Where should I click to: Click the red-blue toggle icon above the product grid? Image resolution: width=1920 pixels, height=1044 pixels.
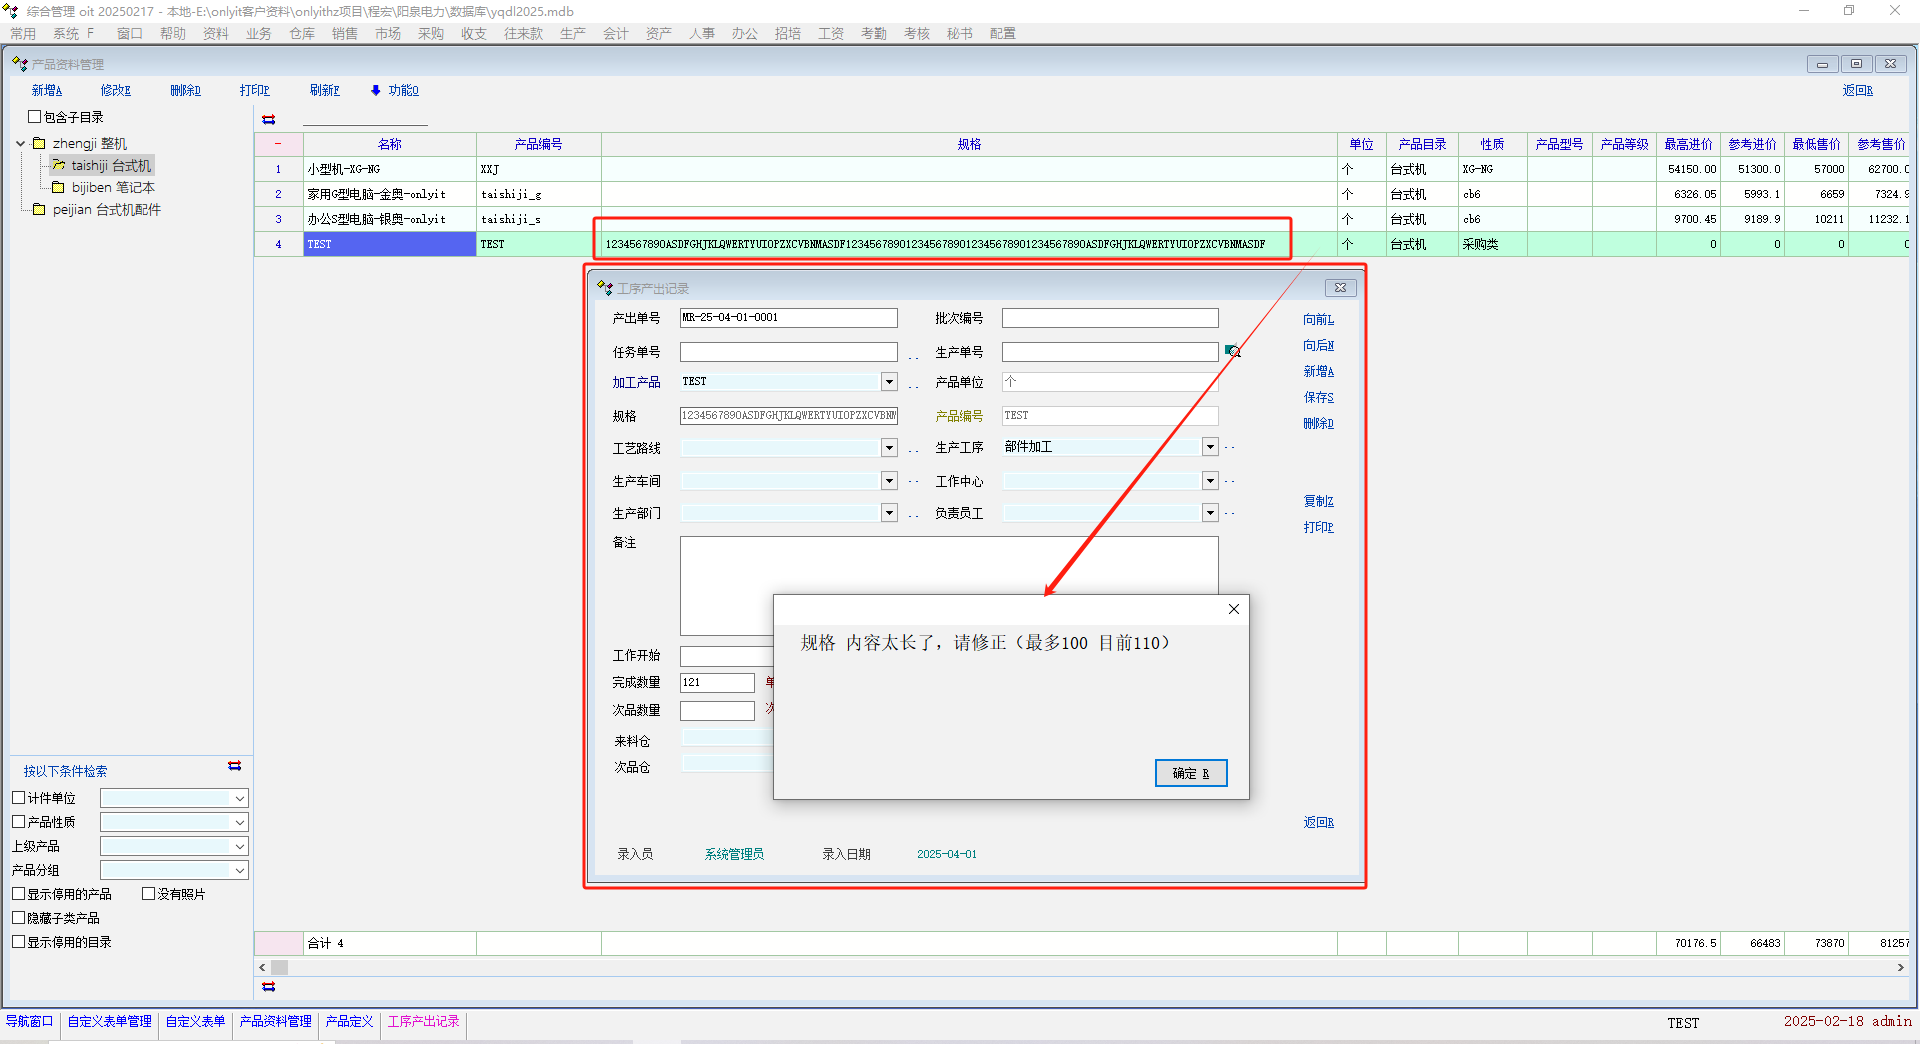coord(268,119)
